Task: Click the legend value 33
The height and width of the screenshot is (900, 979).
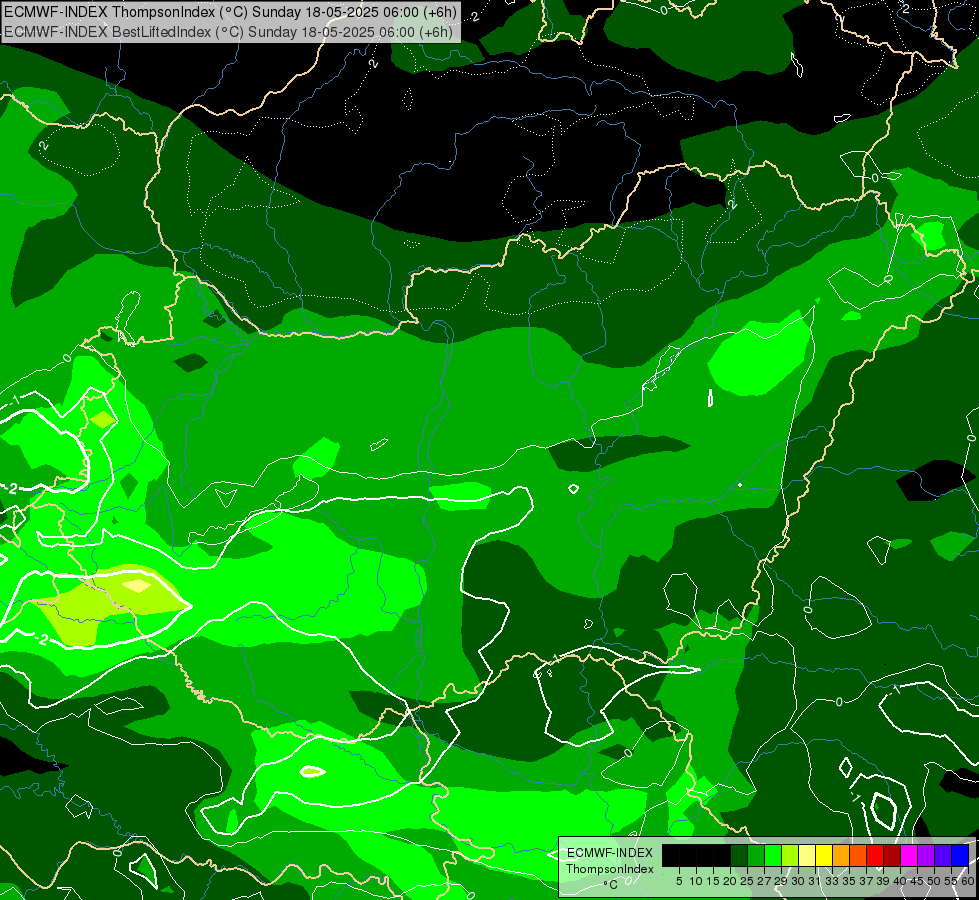Action: click(x=832, y=881)
